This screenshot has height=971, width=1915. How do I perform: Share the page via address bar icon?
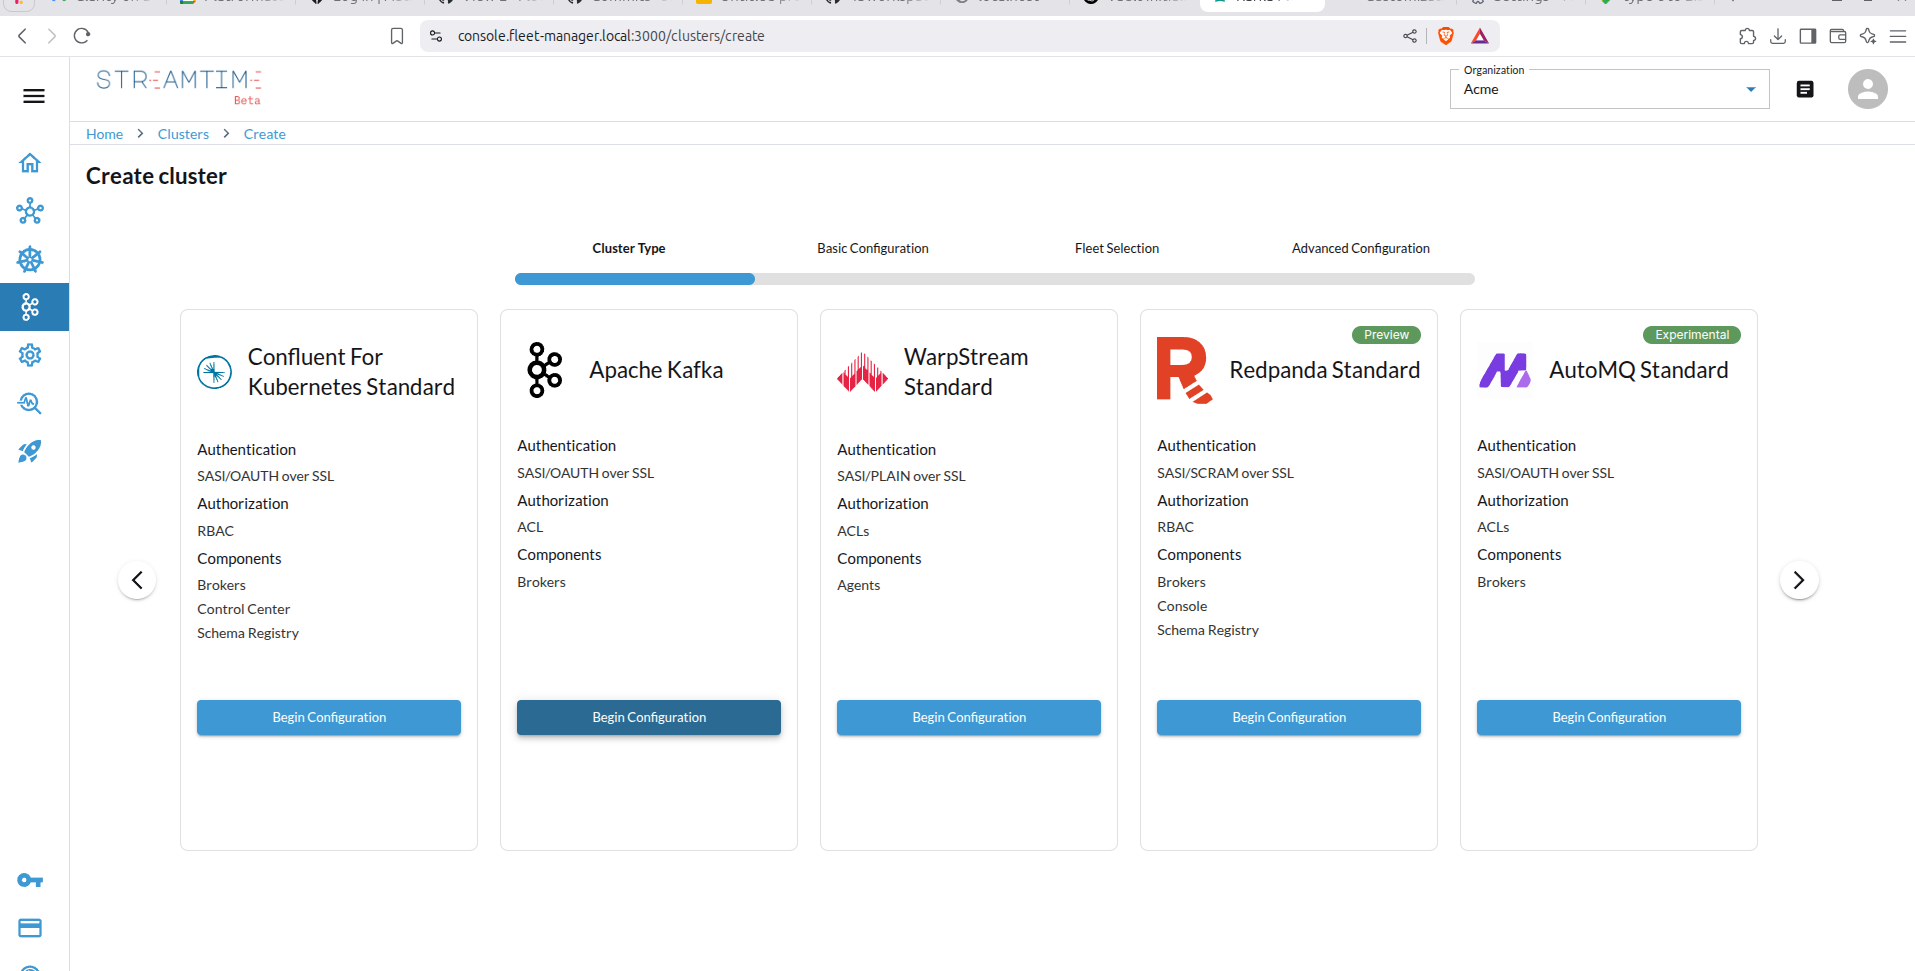1410,36
